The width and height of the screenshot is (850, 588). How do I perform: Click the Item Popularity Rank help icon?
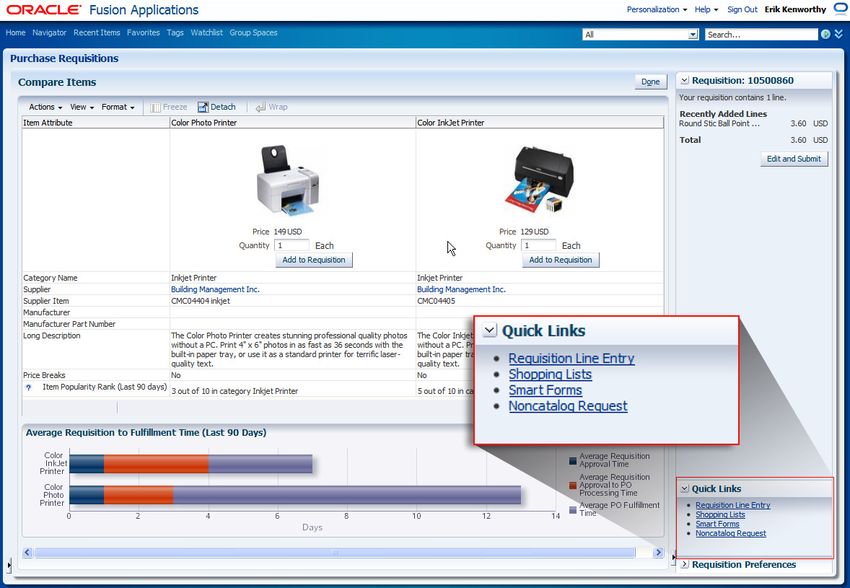tap(28, 387)
